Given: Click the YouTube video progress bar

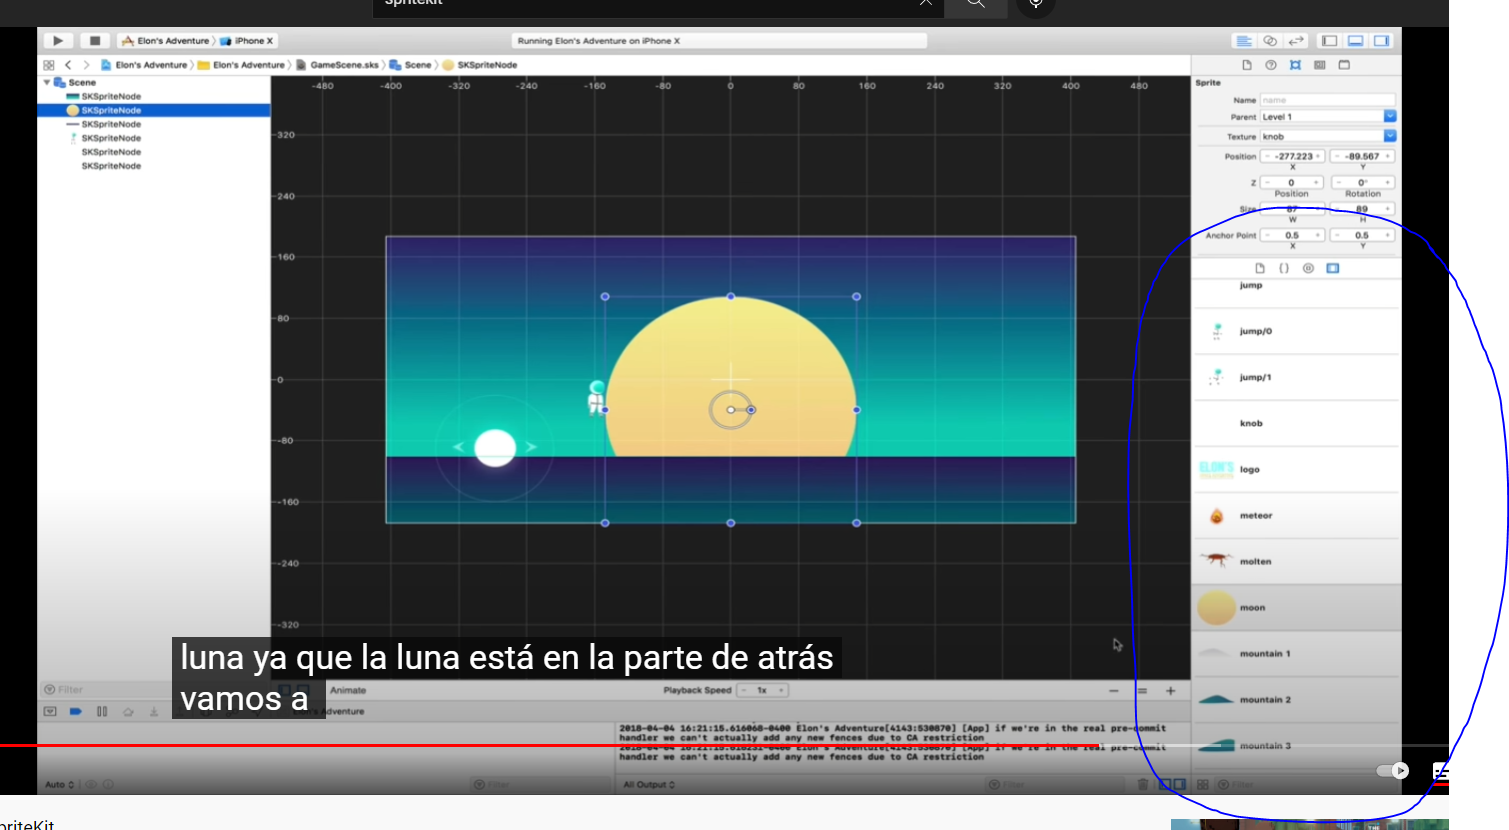Looking at the screenshot, I should coord(600,746).
